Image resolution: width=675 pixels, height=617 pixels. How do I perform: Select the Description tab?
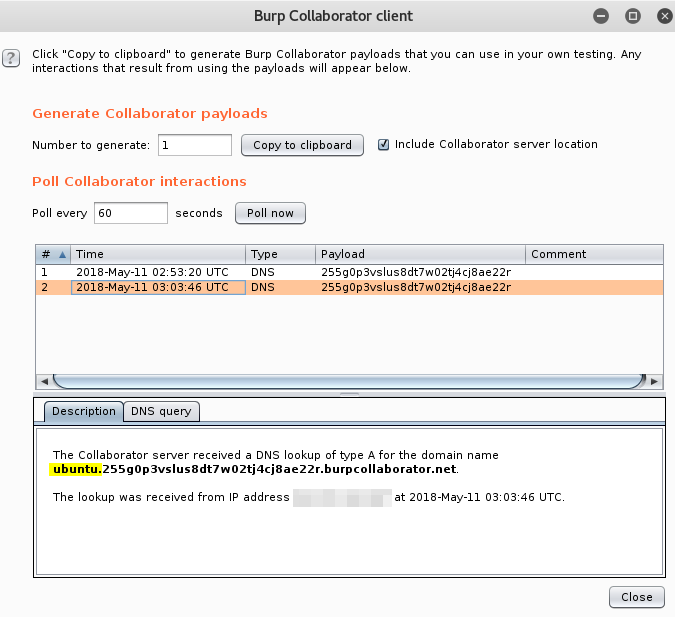click(84, 411)
